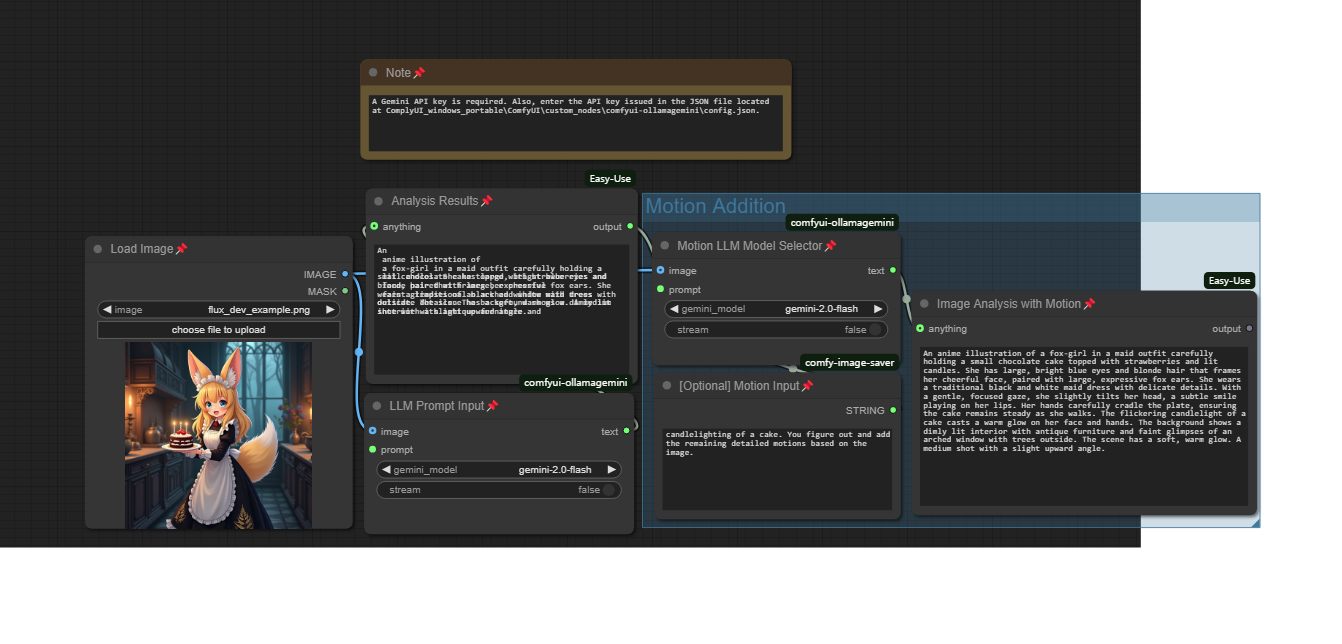Screen dimensions: 1342x644
Task: Click the Note node's text area
Action: [x=576, y=123]
